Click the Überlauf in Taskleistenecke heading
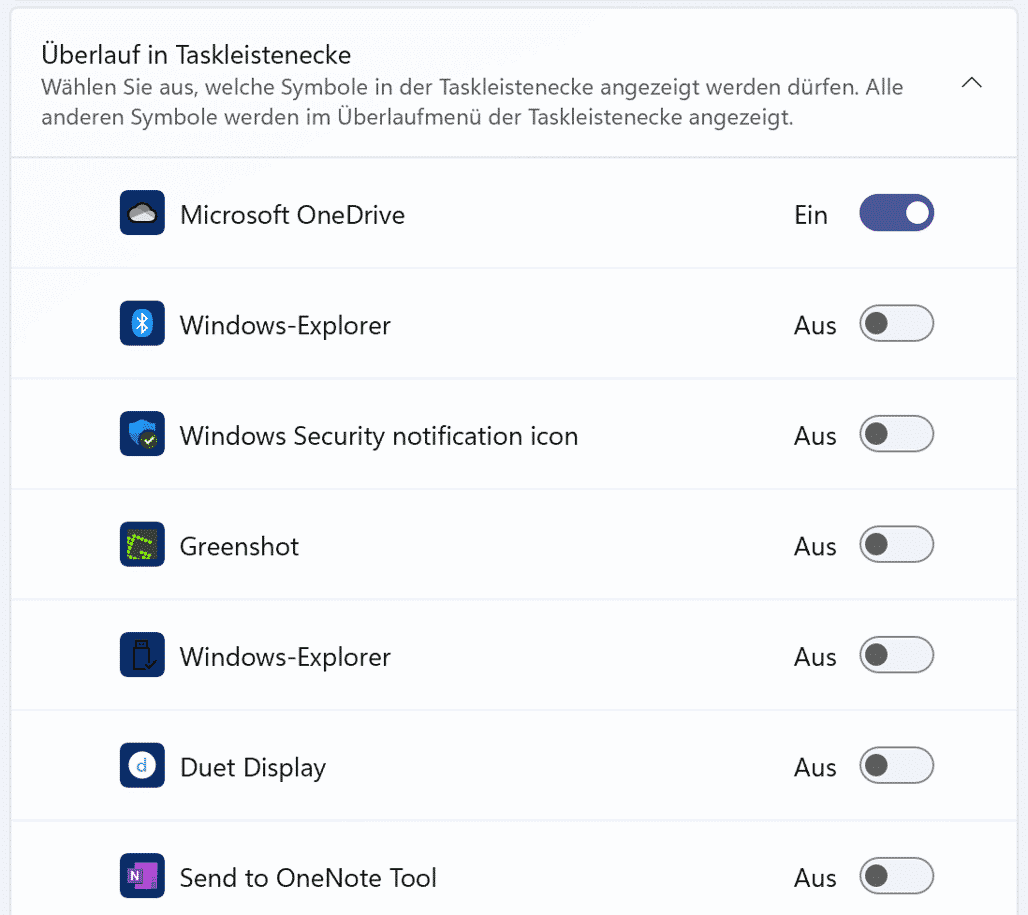This screenshot has width=1028, height=915. pos(196,54)
